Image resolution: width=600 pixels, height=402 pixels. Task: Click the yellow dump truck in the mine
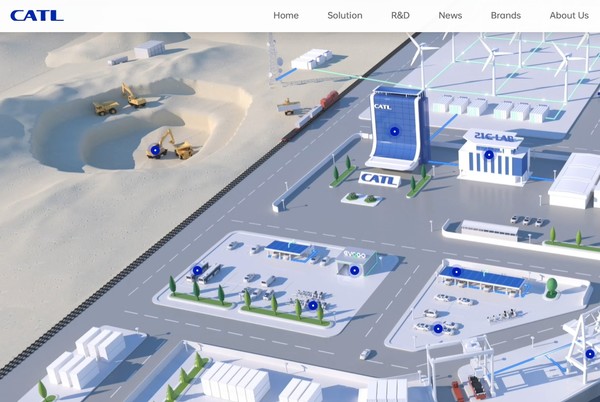[x=105, y=107]
